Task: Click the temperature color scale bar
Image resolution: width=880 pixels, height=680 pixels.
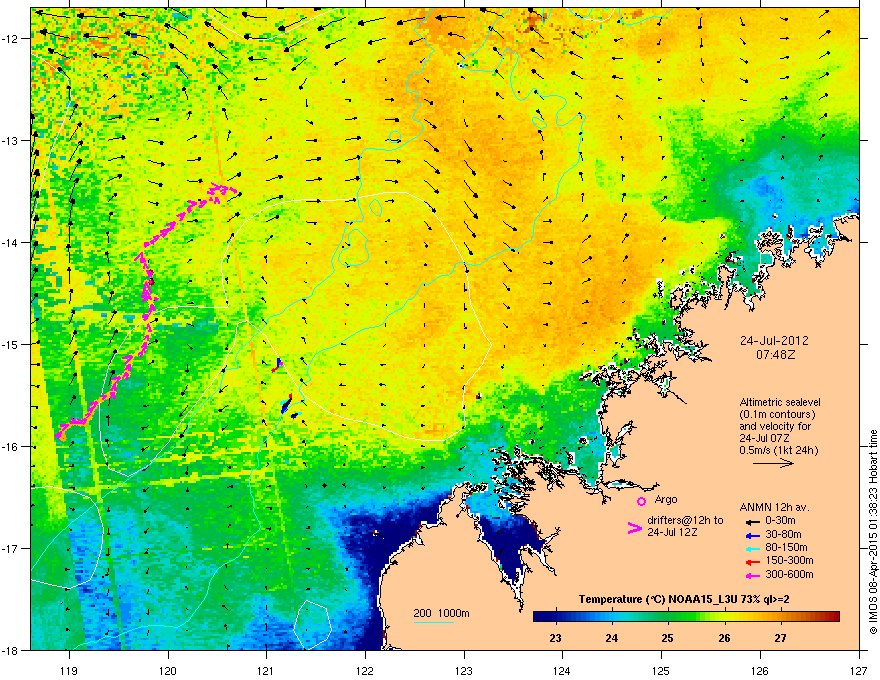Action: coord(686,617)
